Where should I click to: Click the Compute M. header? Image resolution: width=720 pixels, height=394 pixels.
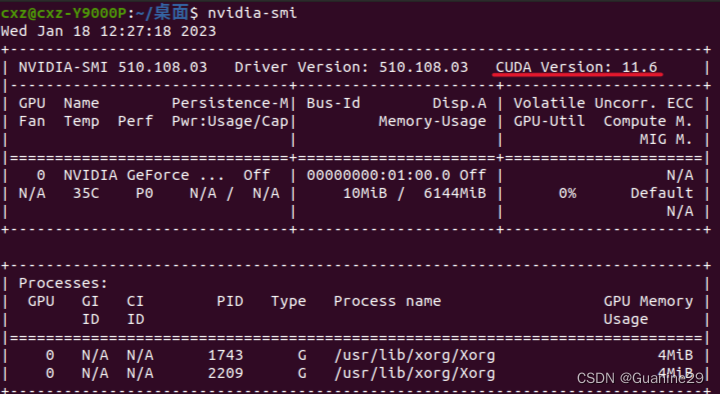tap(648, 121)
